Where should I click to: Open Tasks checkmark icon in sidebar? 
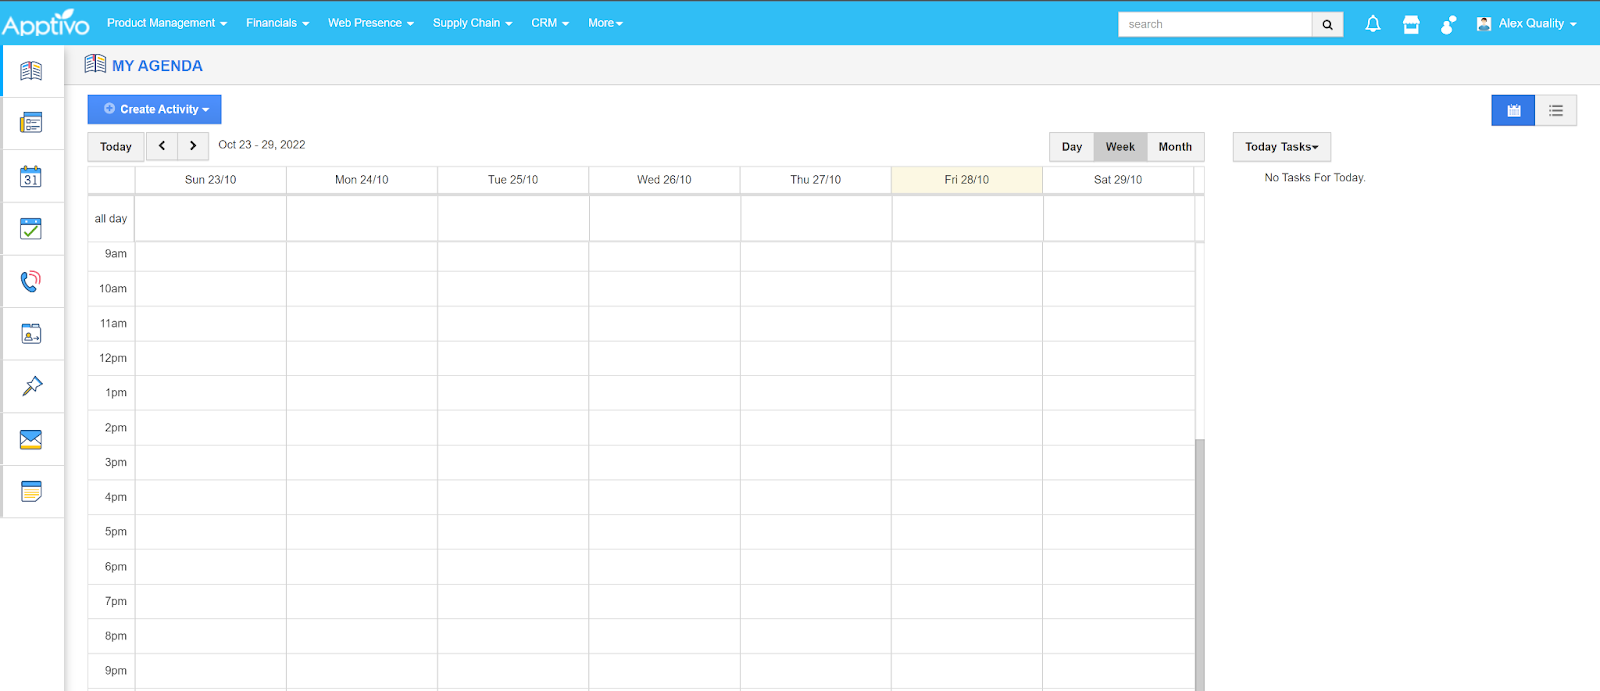tap(31, 229)
